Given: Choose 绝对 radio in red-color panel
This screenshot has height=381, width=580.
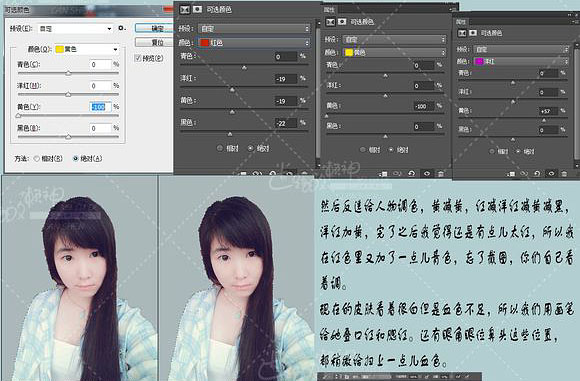Looking at the screenshot, I should (250, 148).
